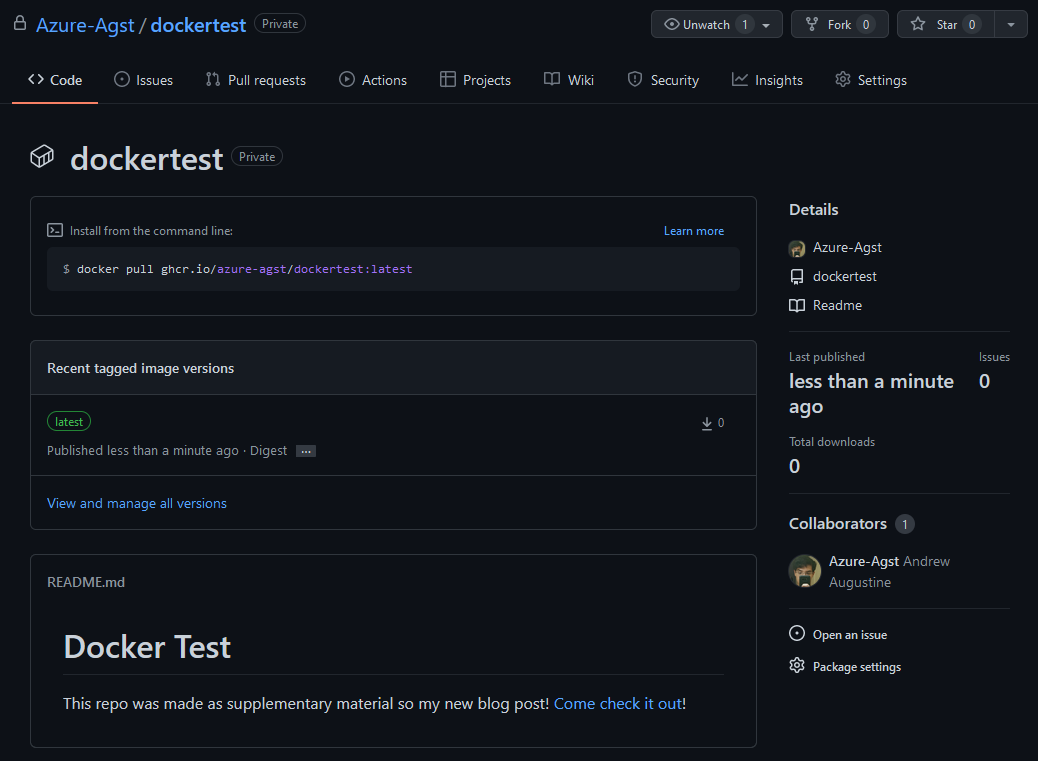Click the Last published label
1038x761 pixels.
(827, 357)
